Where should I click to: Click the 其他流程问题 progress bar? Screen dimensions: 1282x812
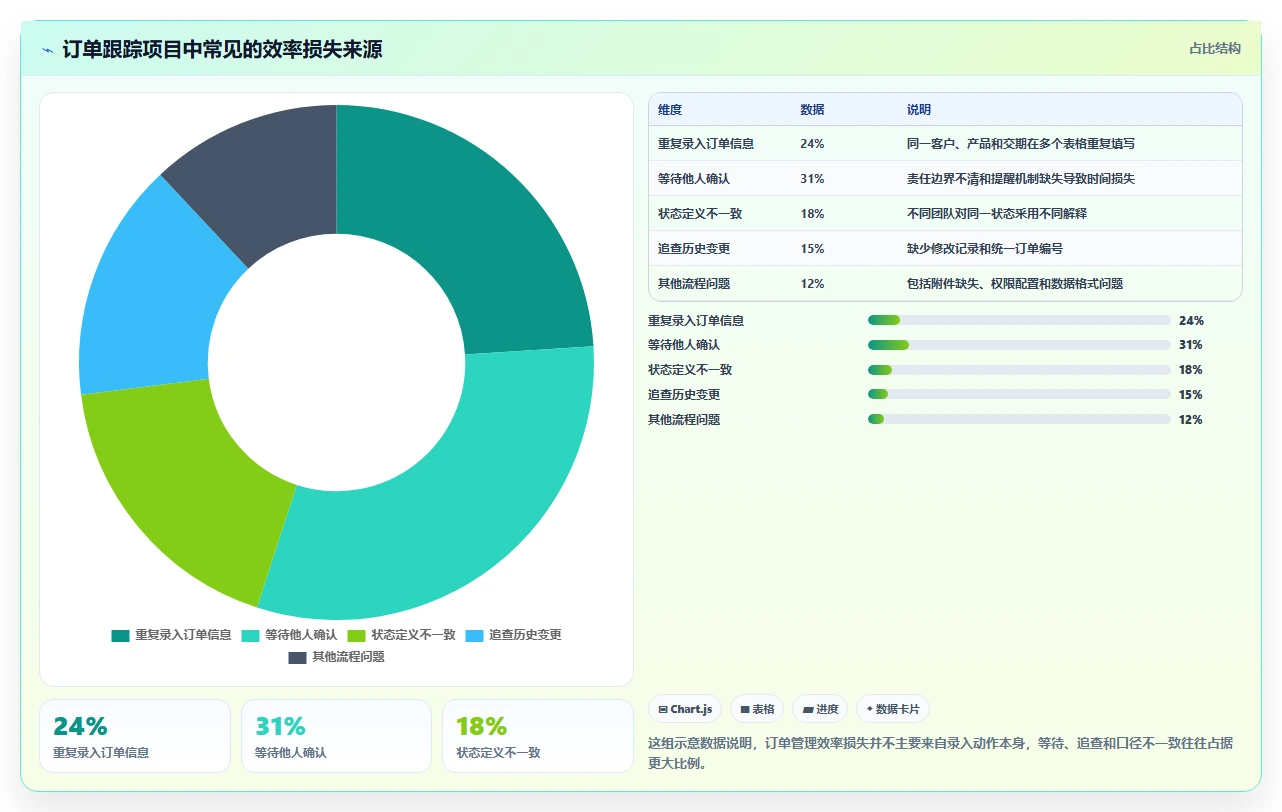pyautogui.click(x=1019, y=419)
